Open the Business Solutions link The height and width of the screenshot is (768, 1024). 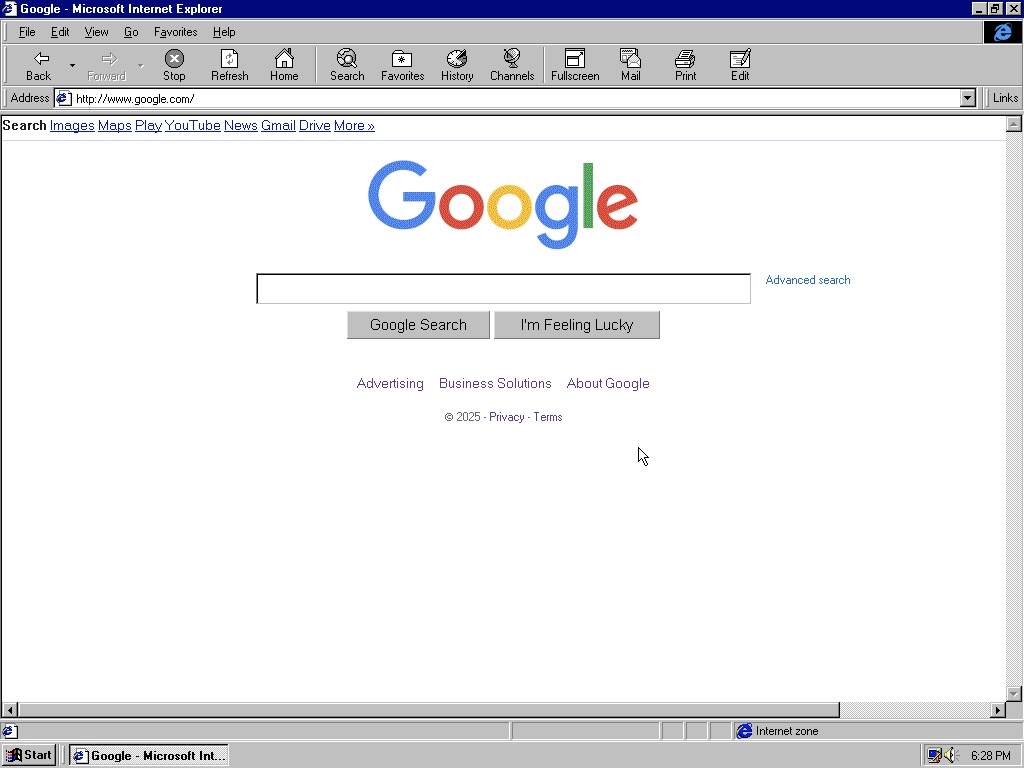(495, 383)
